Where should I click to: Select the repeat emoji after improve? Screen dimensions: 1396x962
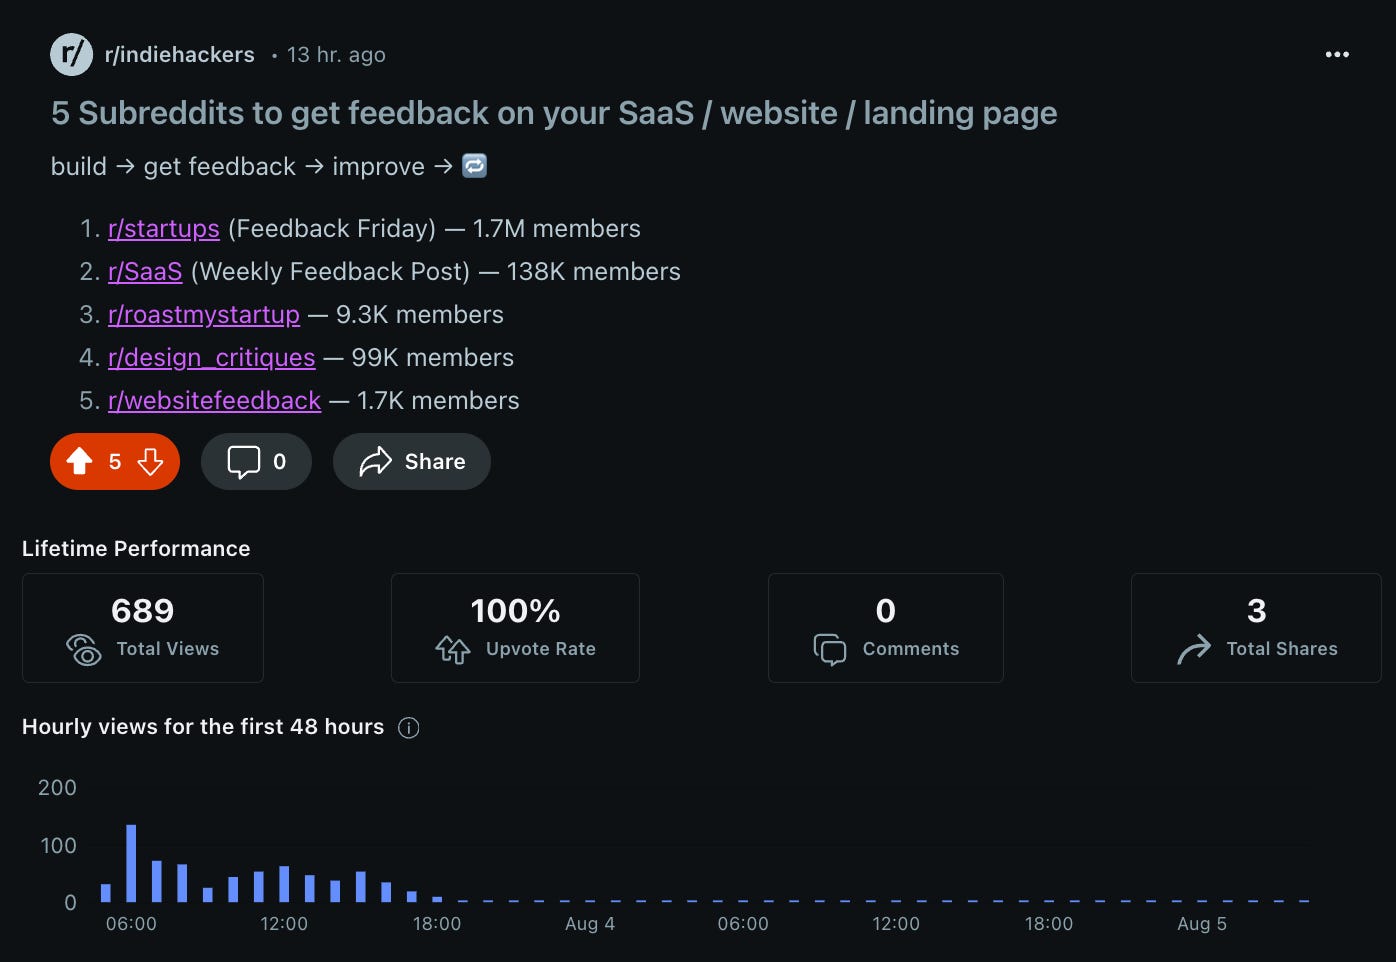(x=475, y=165)
